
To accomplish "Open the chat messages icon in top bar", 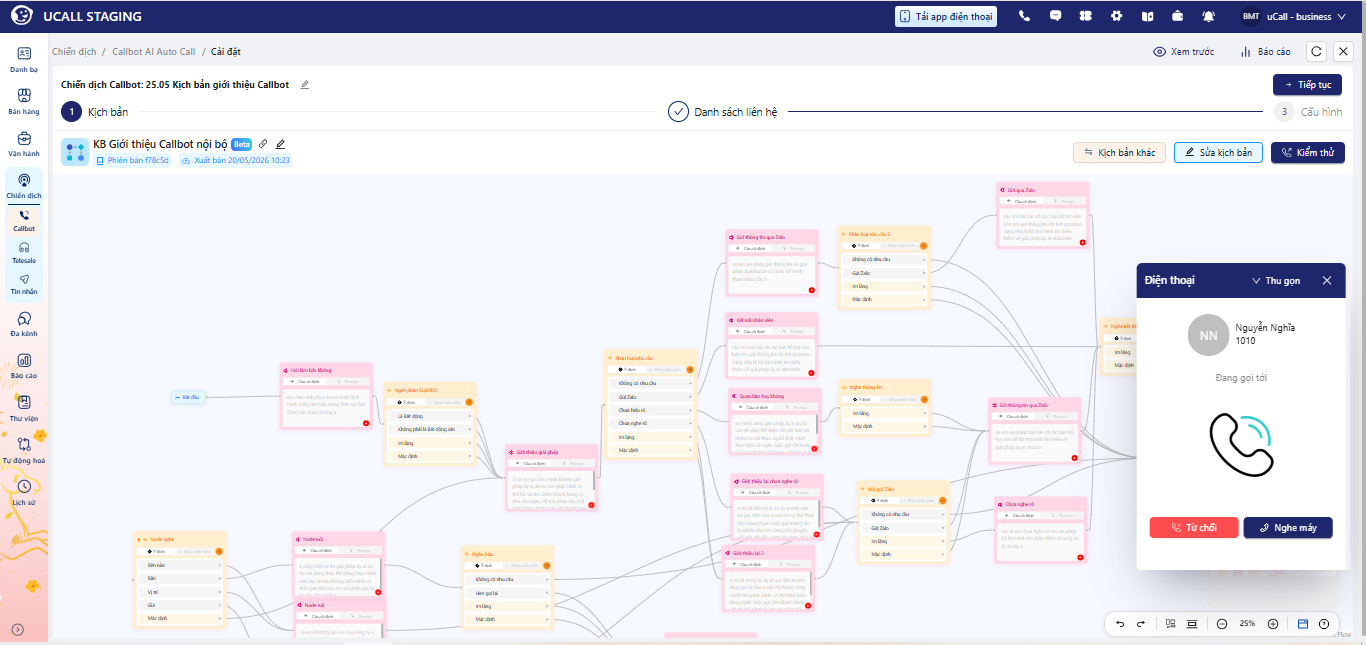I will [1055, 16].
